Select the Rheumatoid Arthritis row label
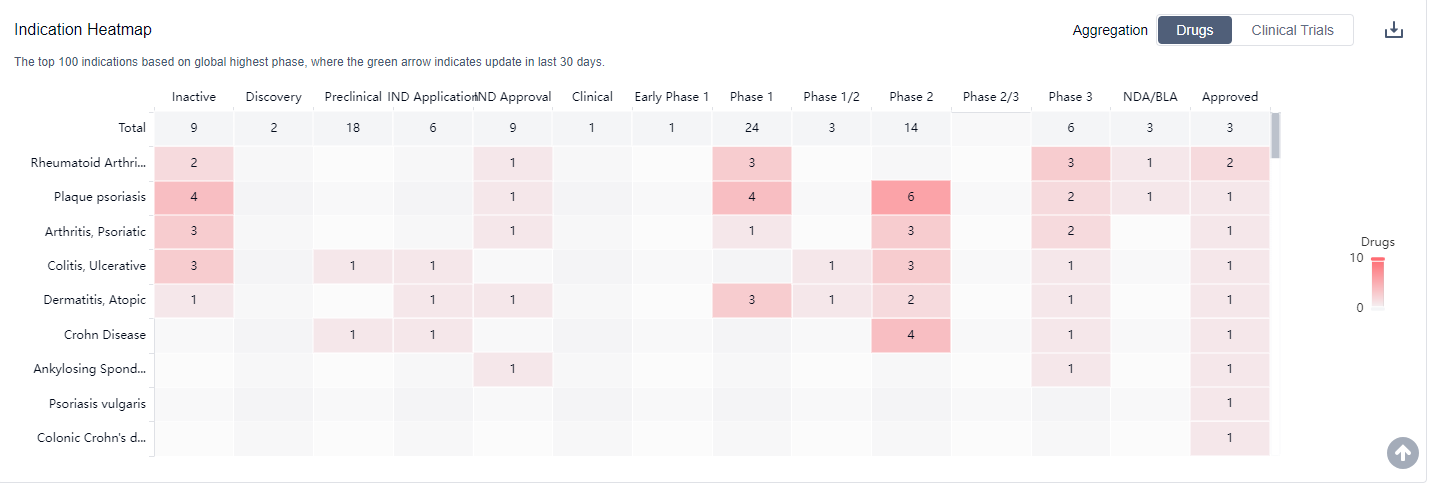The image size is (1432, 487). (x=88, y=162)
